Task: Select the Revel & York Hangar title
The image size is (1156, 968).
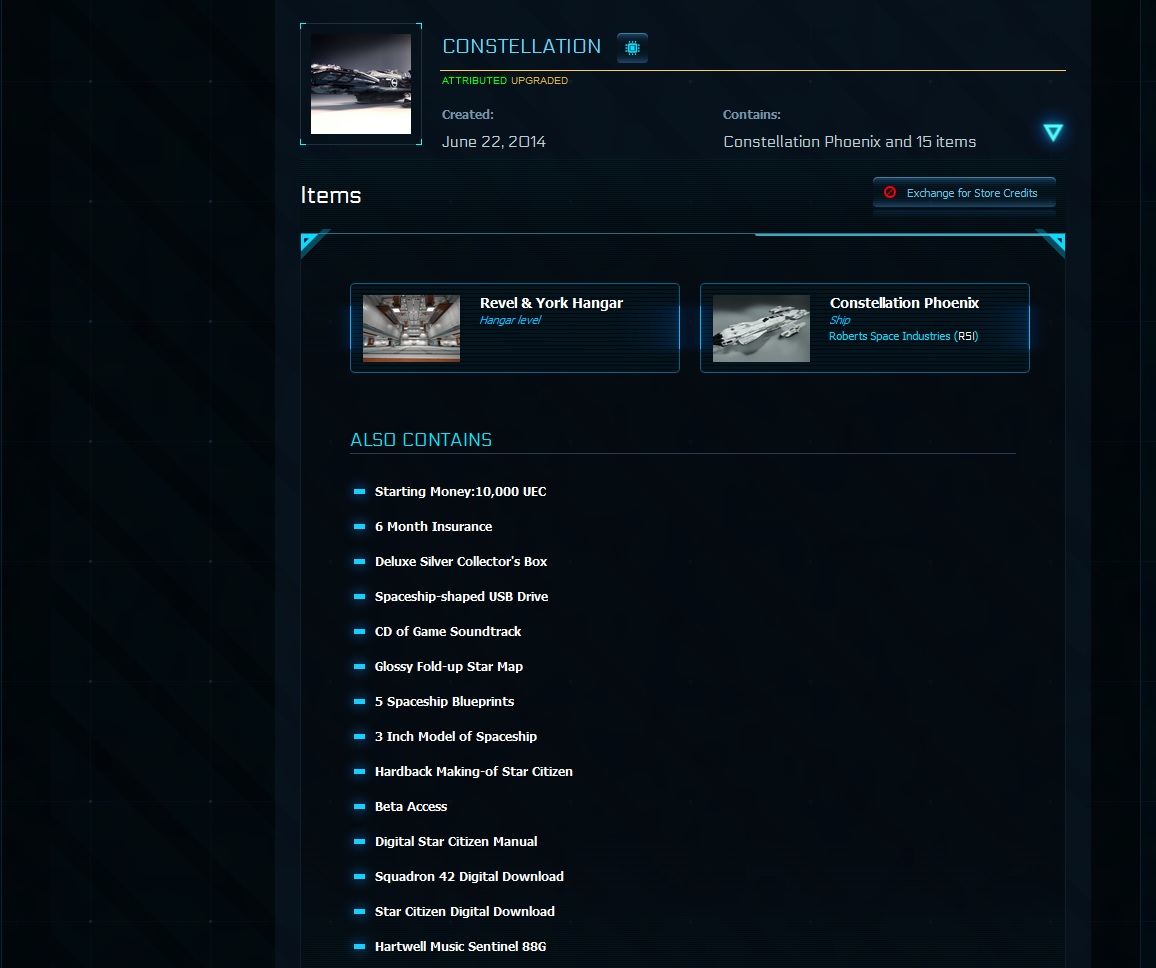Action: [x=551, y=303]
